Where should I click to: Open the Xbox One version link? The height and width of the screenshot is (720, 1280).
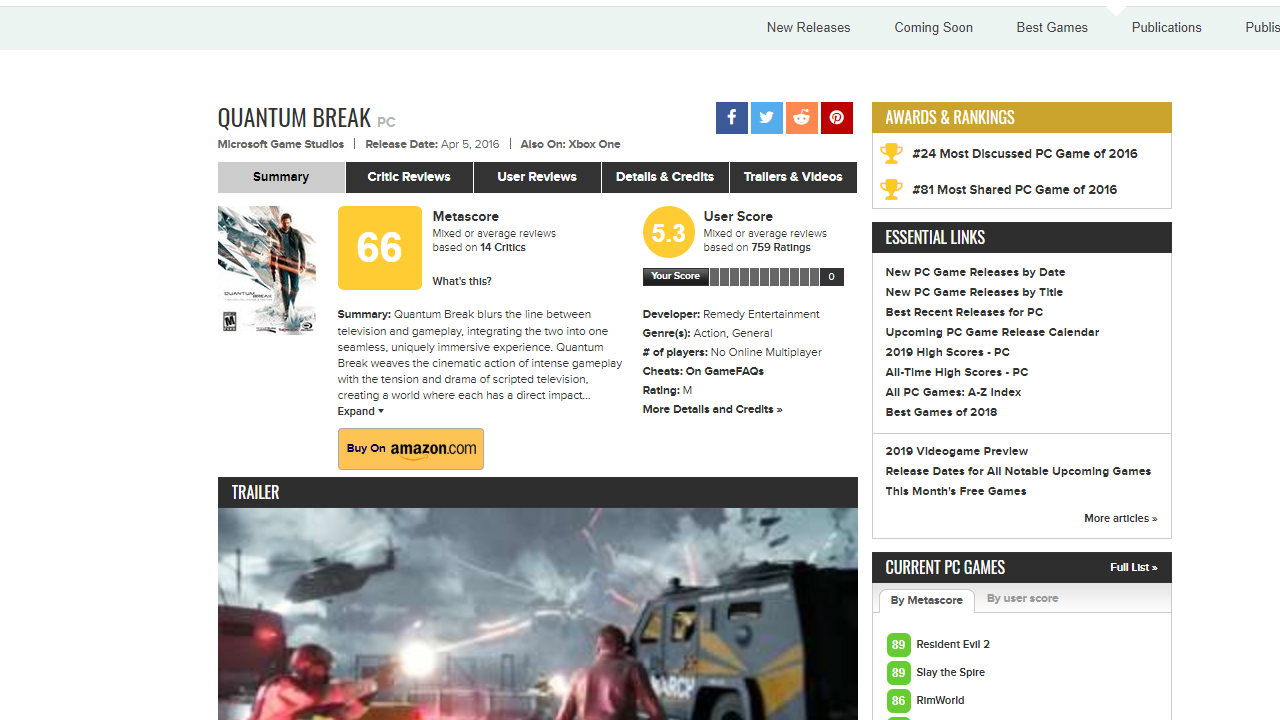tap(594, 144)
